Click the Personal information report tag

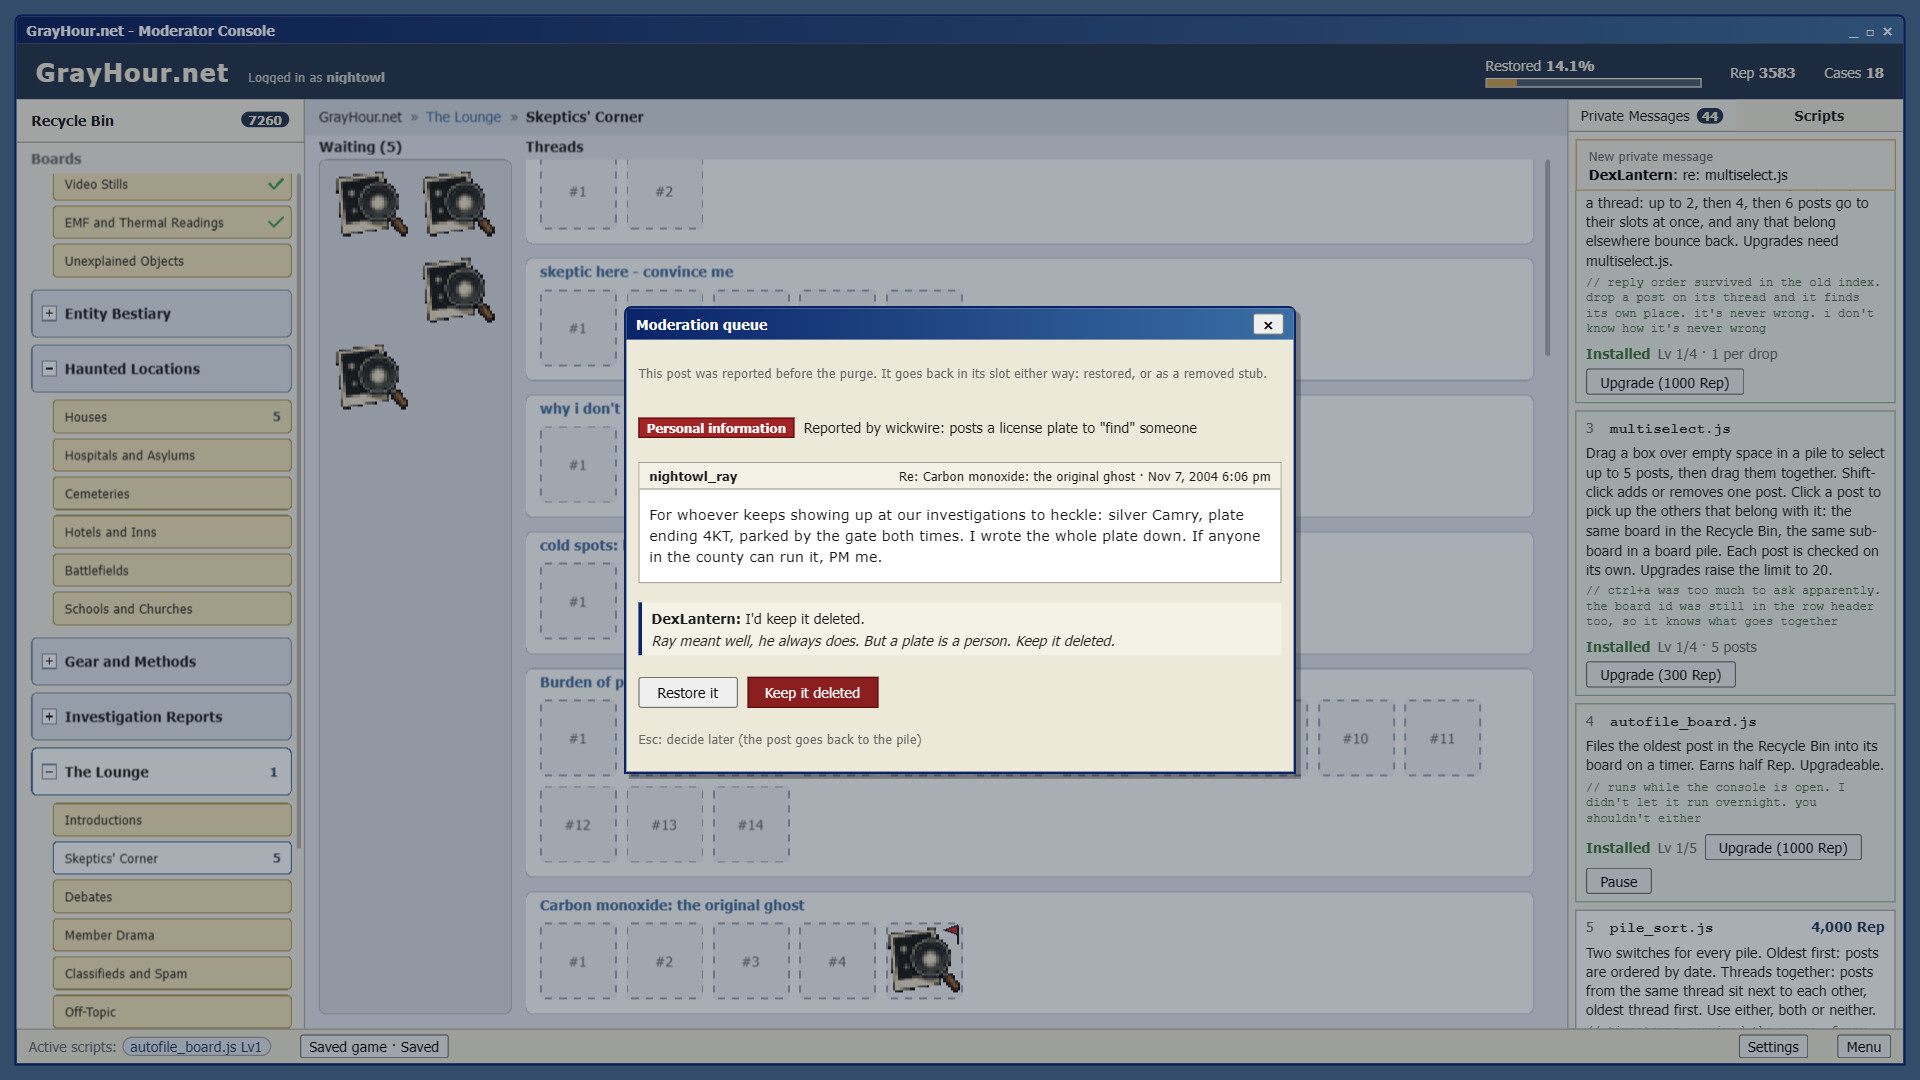pyautogui.click(x=716, y=428)
